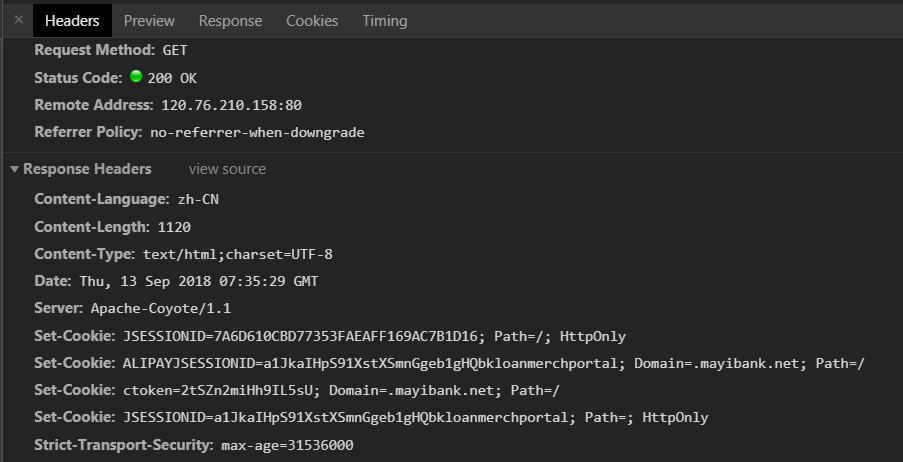This screenshot has height=462, width=903.
Task: Select the Cookies tab
Action: (312, 21)
